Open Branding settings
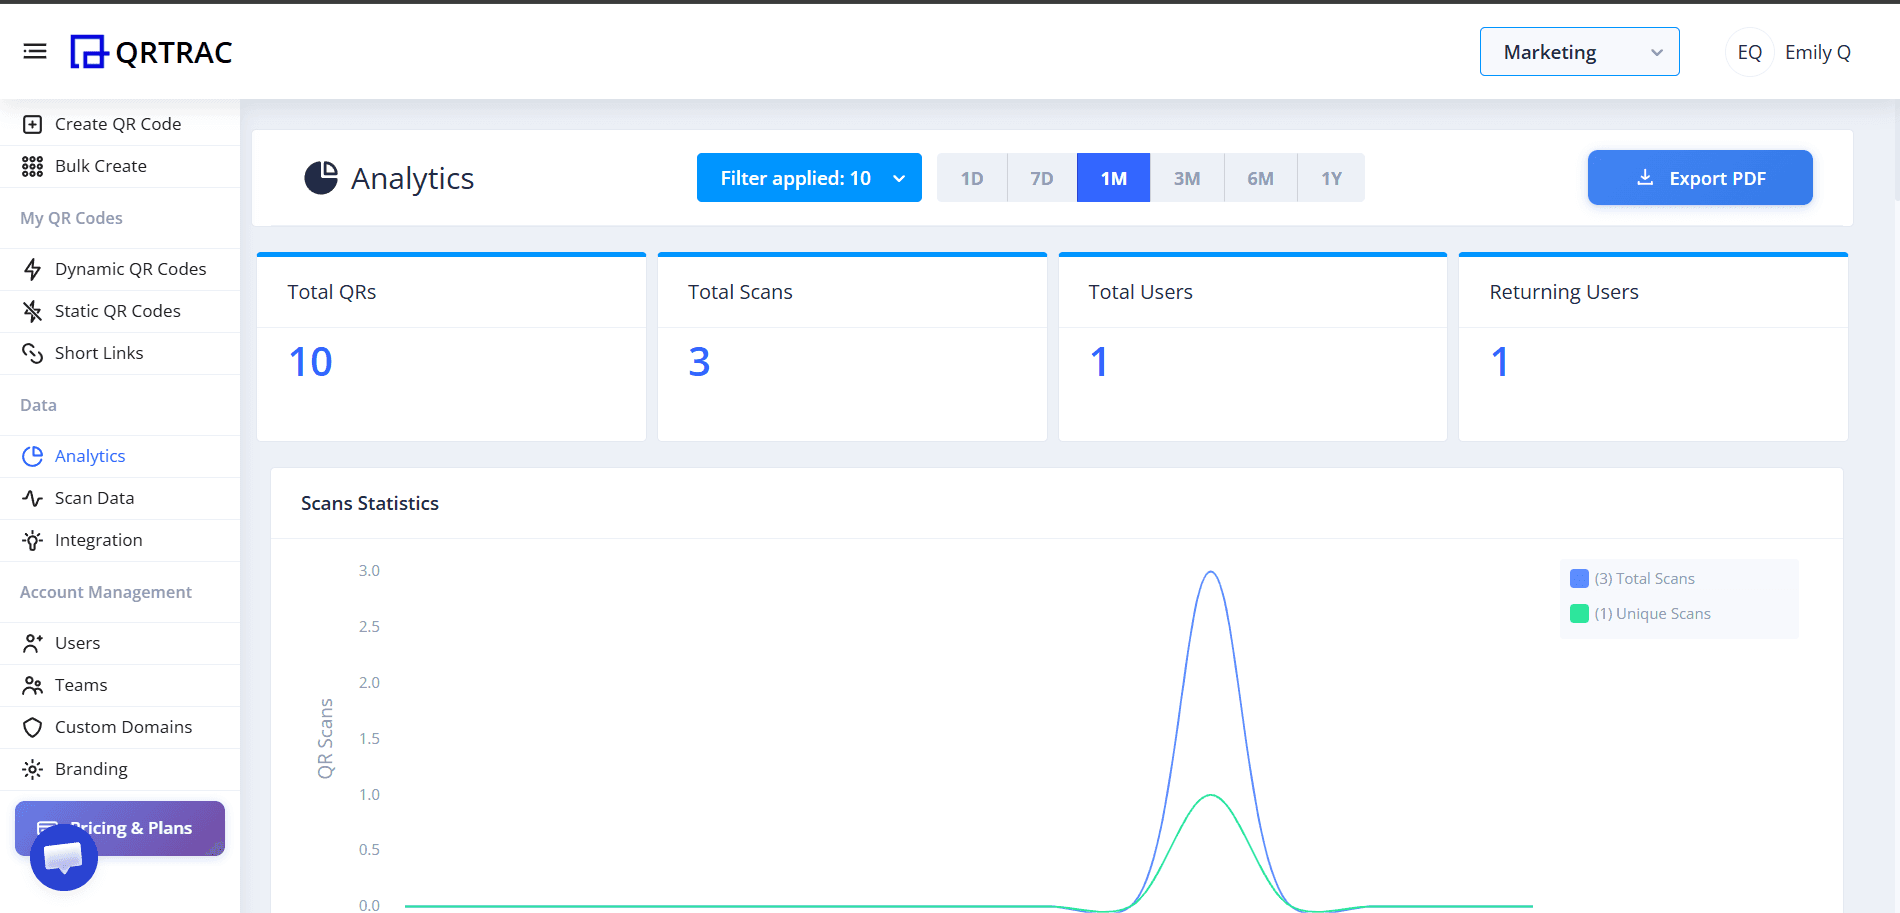This screenshot has height=913, width=1900. (92, 769)
